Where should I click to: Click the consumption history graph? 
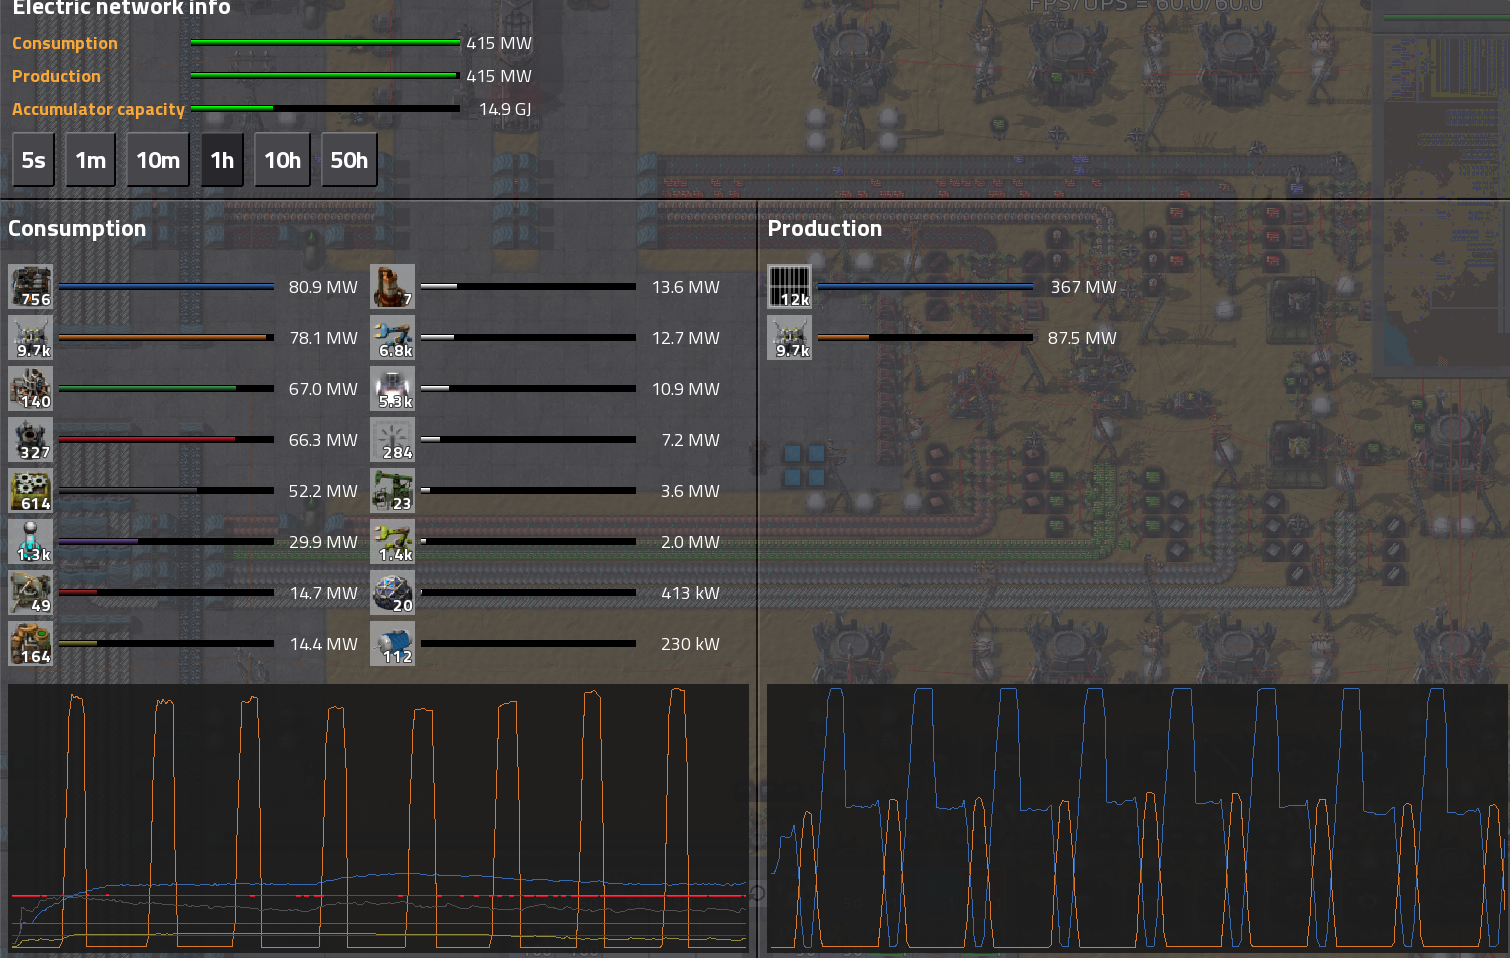[x=378, y=818]
